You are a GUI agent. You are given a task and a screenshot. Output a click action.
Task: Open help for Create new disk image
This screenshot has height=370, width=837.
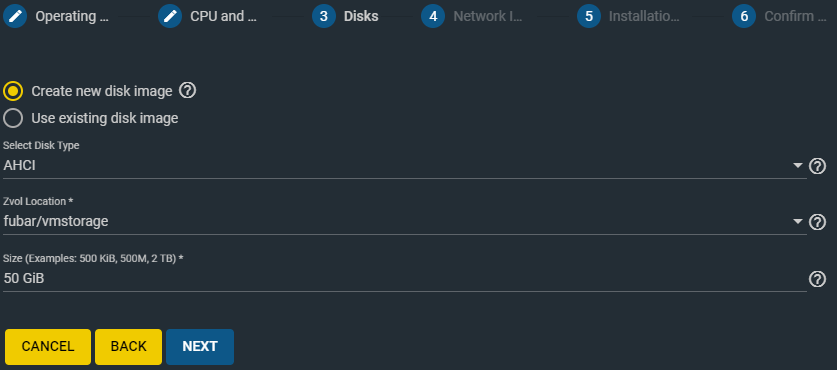[x=187, y=91]
